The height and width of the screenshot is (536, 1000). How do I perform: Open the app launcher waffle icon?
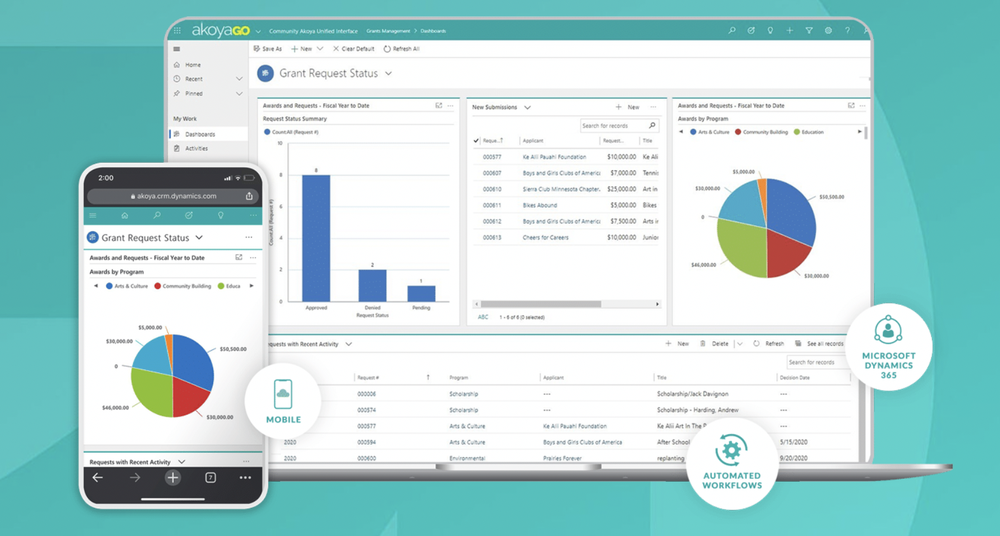pyautogui.click(x=177, y=31)
